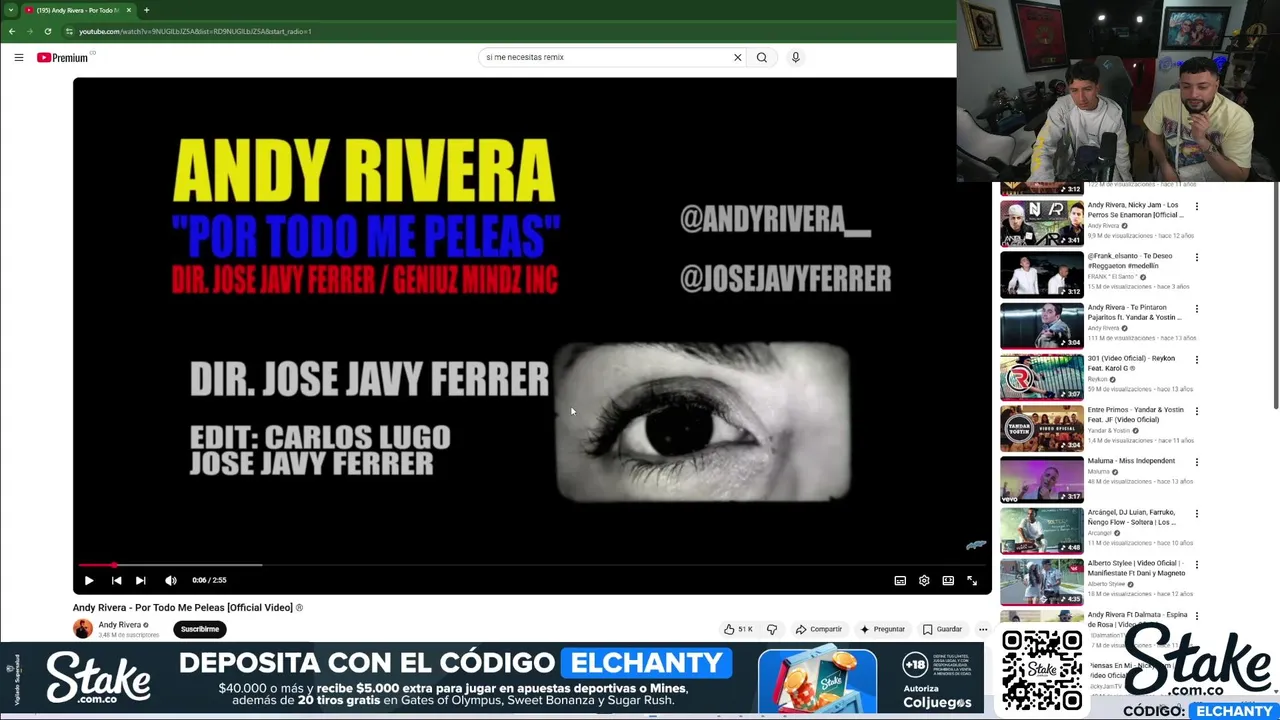Click the Compartir share button
This screenshot has height=720, width=1280.
[819, 629]
